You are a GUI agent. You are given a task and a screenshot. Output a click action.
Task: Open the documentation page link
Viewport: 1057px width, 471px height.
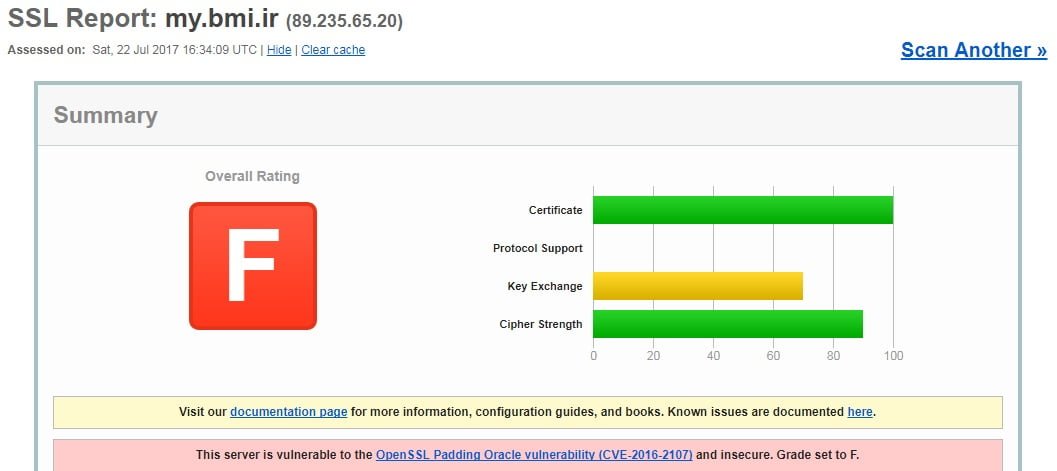pos(288,412)
